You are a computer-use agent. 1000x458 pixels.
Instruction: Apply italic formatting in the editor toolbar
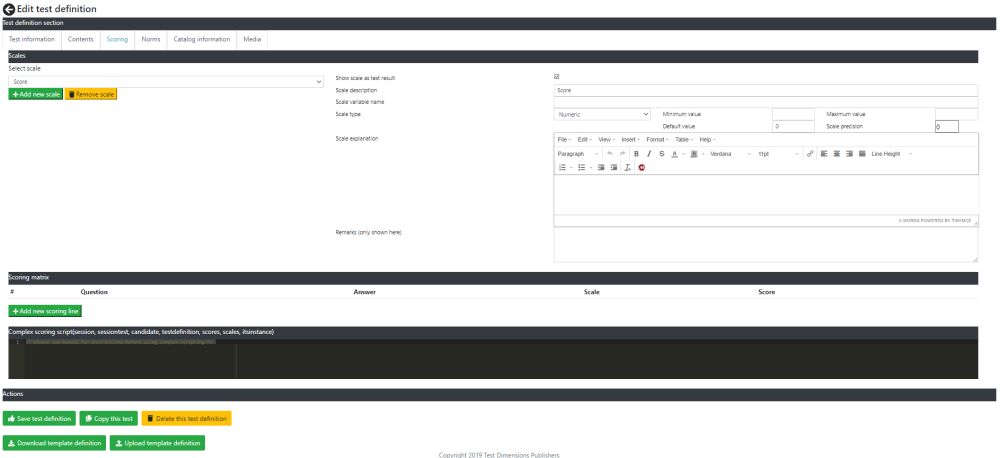(x=649, y=154)
